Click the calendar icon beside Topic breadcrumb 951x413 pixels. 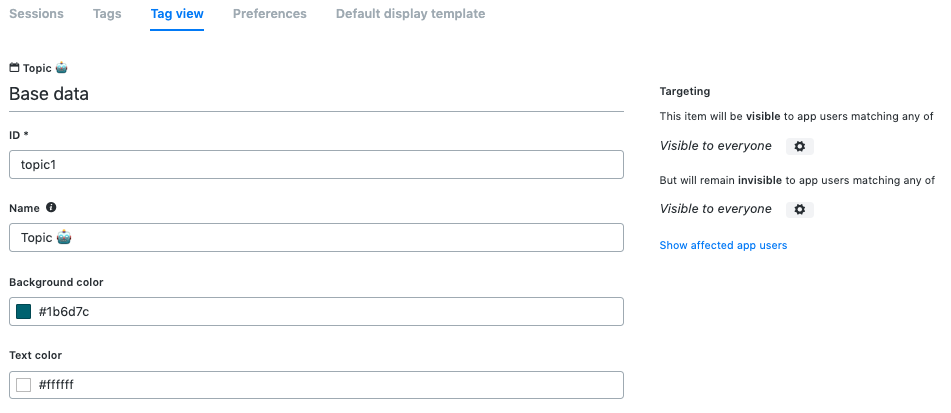[x=15, y=68]
